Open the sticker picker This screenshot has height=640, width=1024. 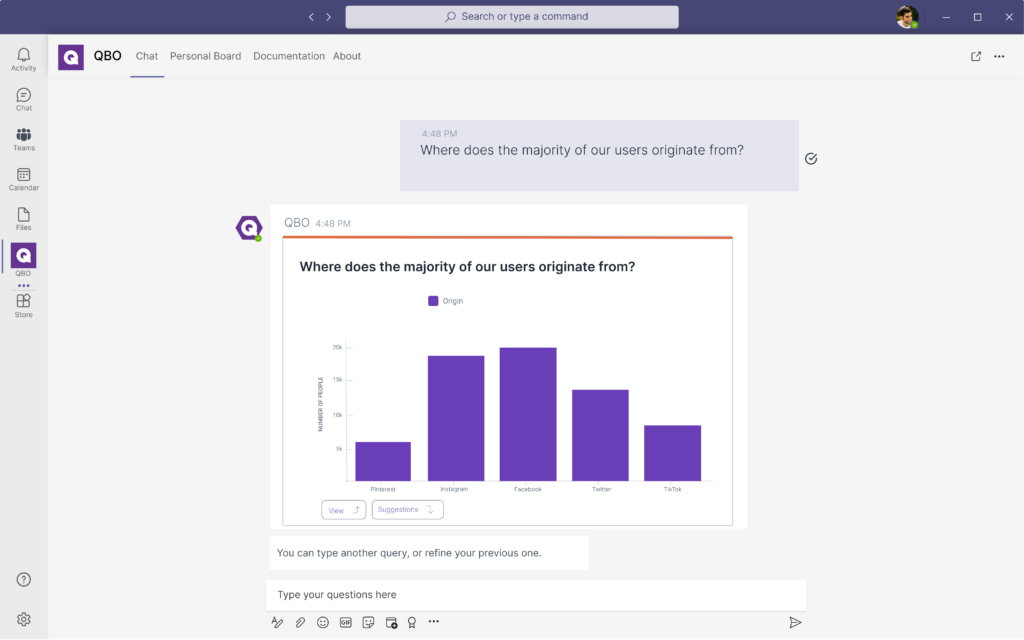(x=368, y=622)
